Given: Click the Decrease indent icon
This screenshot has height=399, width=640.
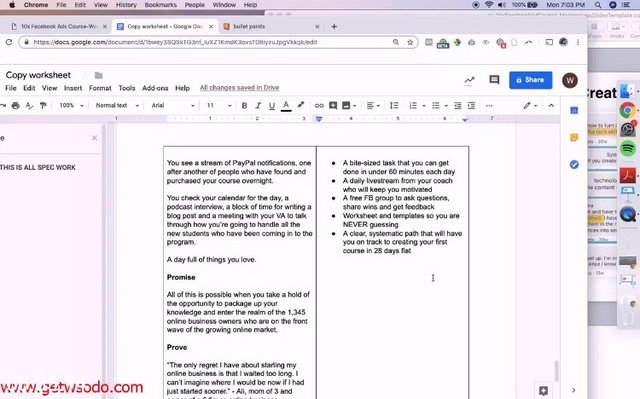Looking at the screenshot, I should tap(458, 106).
